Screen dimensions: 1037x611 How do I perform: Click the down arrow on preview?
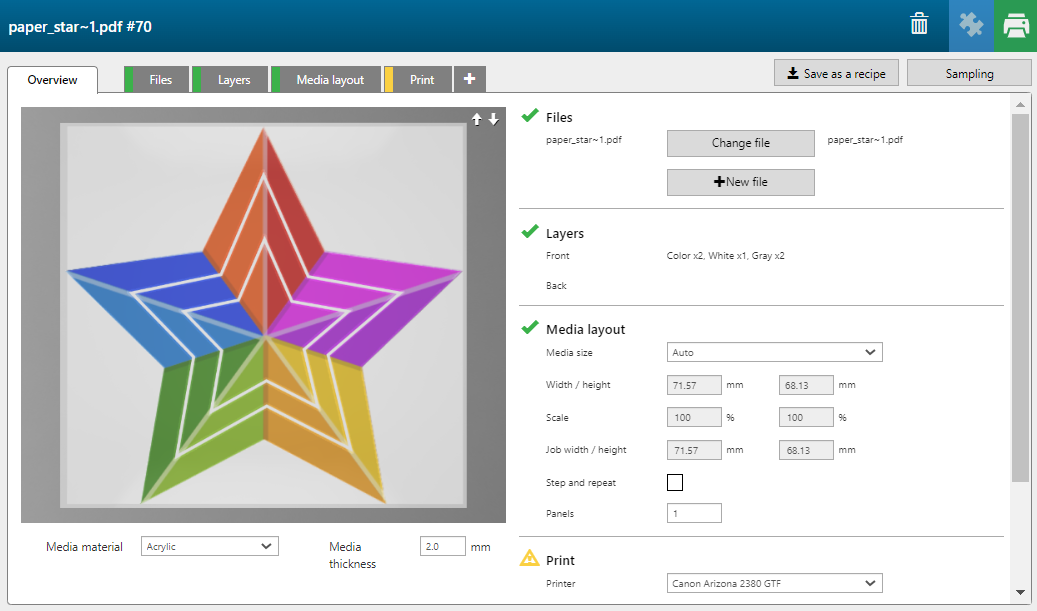[493, 119]
